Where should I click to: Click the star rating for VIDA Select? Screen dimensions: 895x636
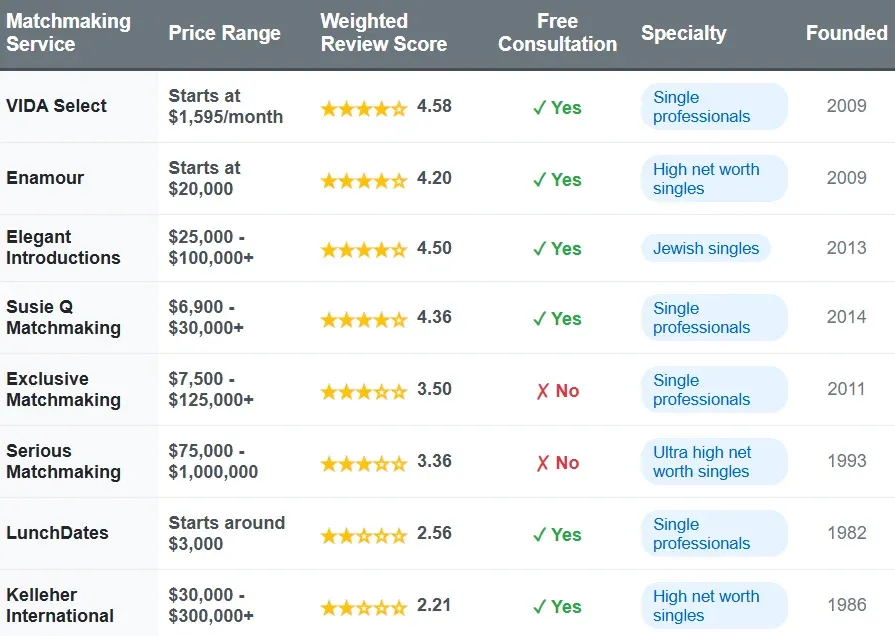[364, 108]
